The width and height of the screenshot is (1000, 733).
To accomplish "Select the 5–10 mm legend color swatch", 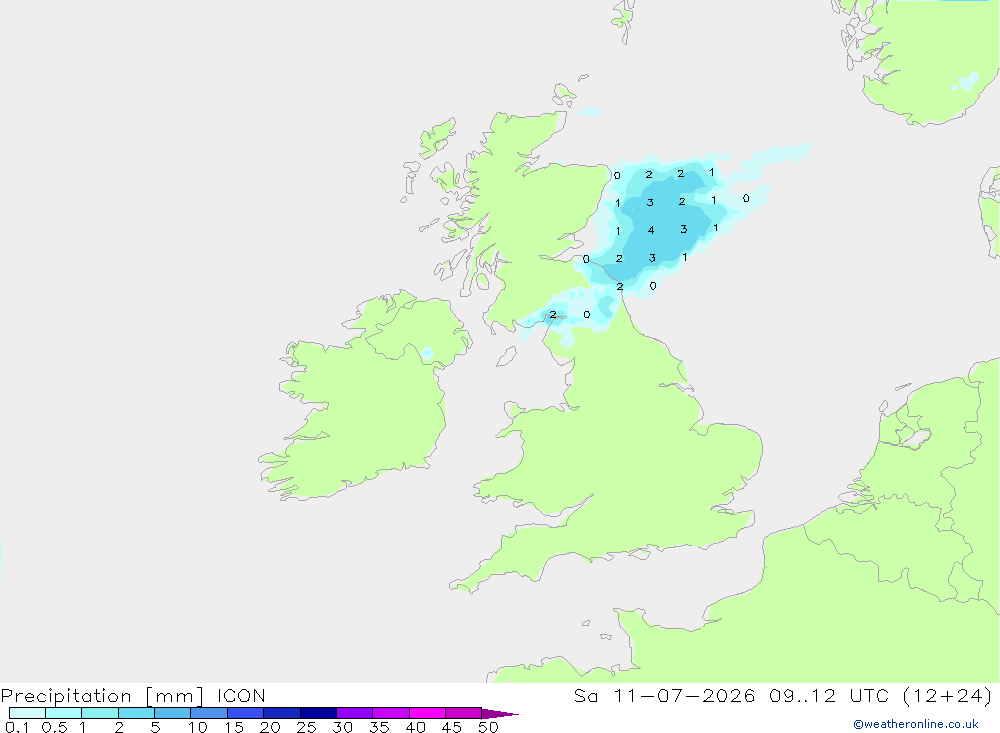I will 173,713.
